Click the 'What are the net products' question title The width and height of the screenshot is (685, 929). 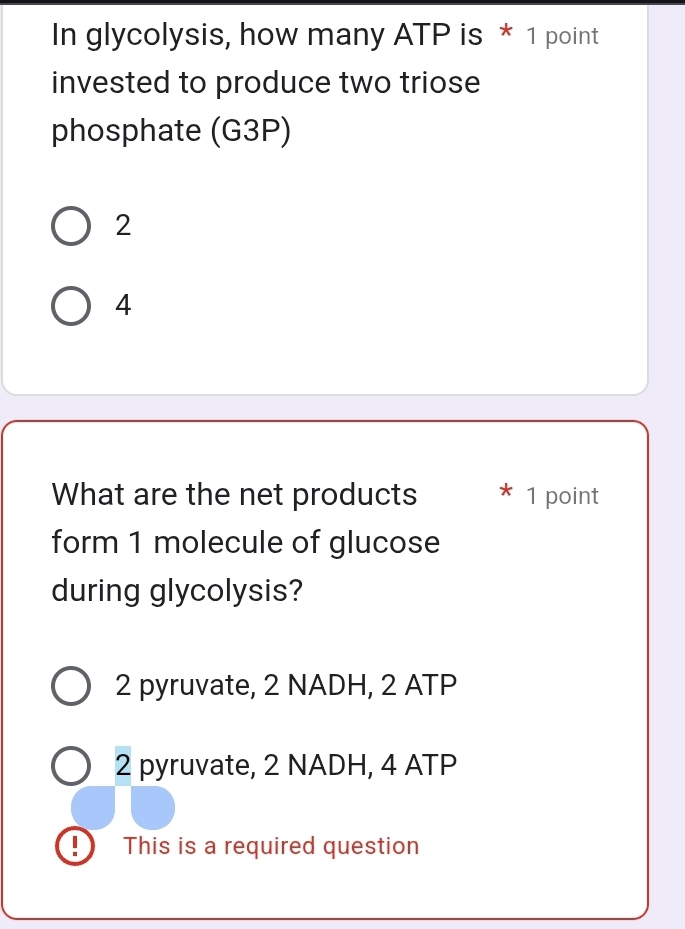235,494
